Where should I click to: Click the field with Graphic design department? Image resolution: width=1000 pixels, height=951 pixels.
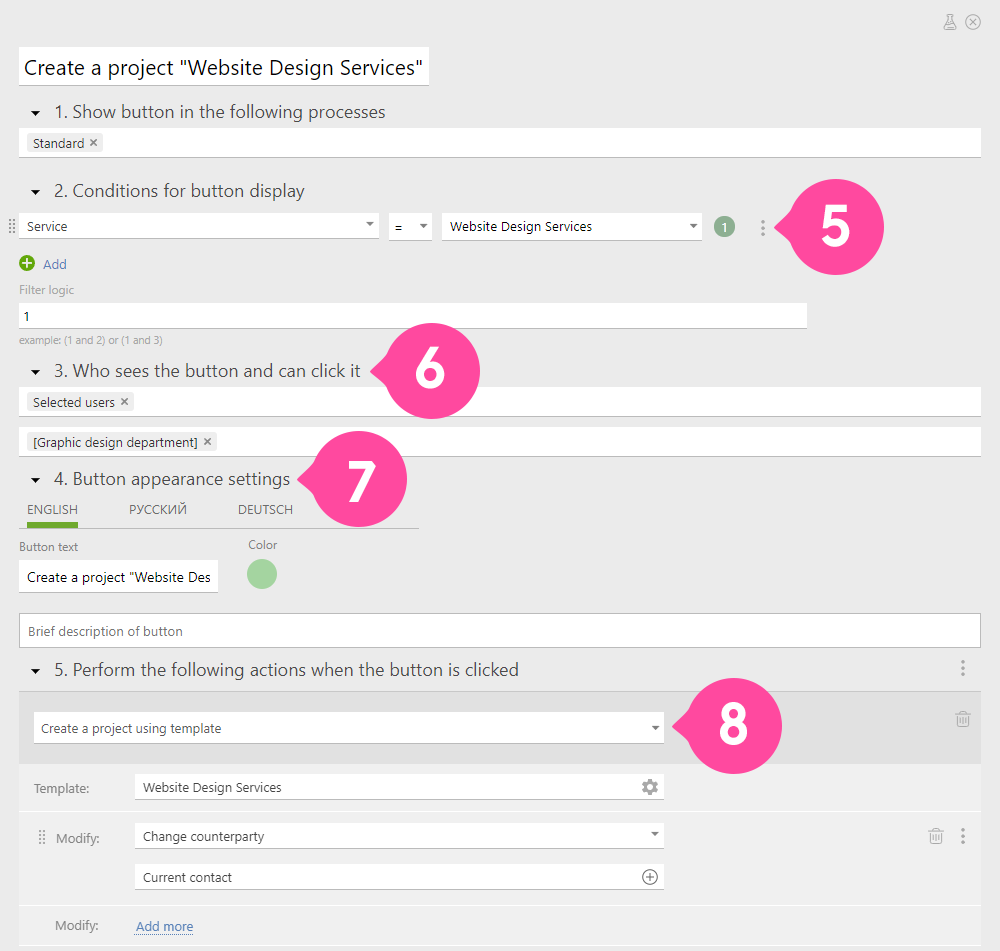pos(500,442)
